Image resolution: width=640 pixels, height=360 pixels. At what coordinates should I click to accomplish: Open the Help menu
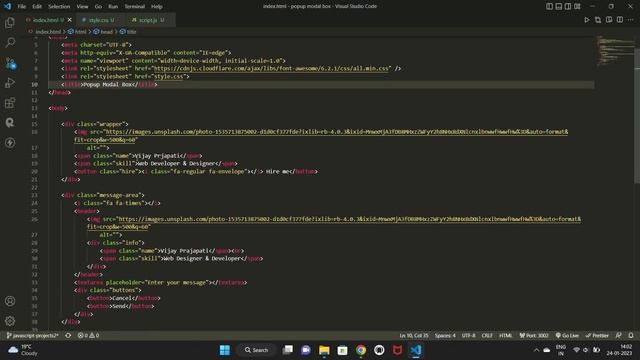[x=157, y=7]
